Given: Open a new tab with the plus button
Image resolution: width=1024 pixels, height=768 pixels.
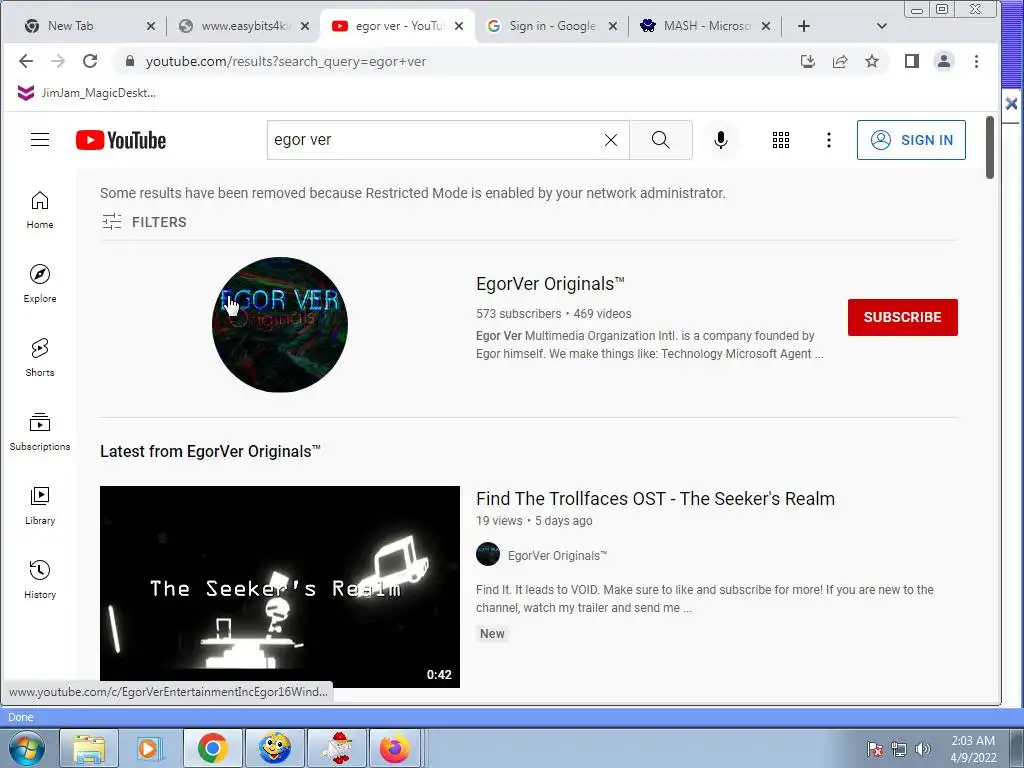Looking at the screenshot, I should (804, 26).
